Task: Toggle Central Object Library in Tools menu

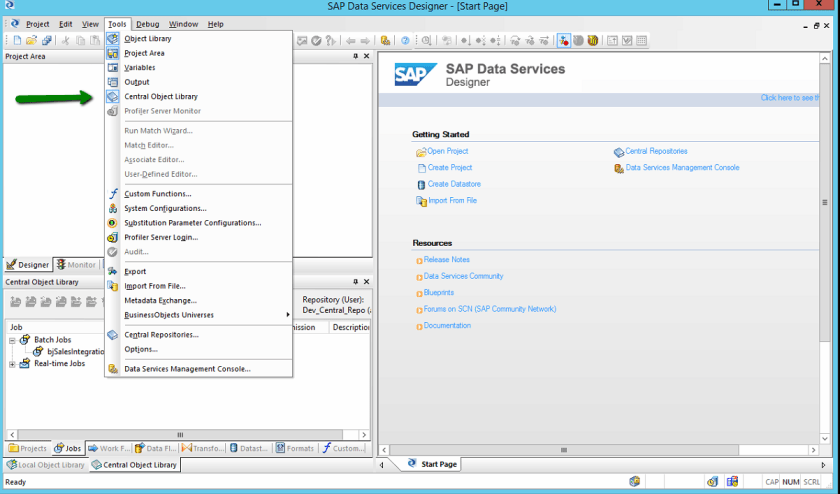Action: tap(160, 97)
